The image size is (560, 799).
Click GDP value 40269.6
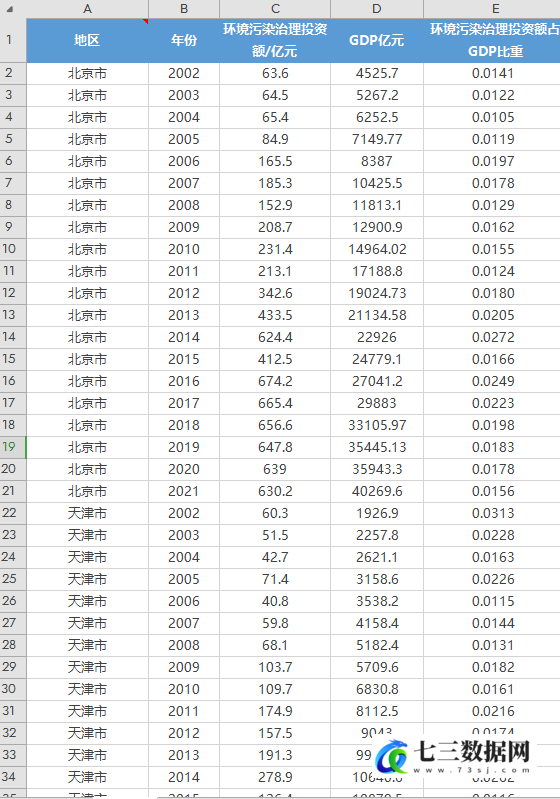click(x=377, y=491)
